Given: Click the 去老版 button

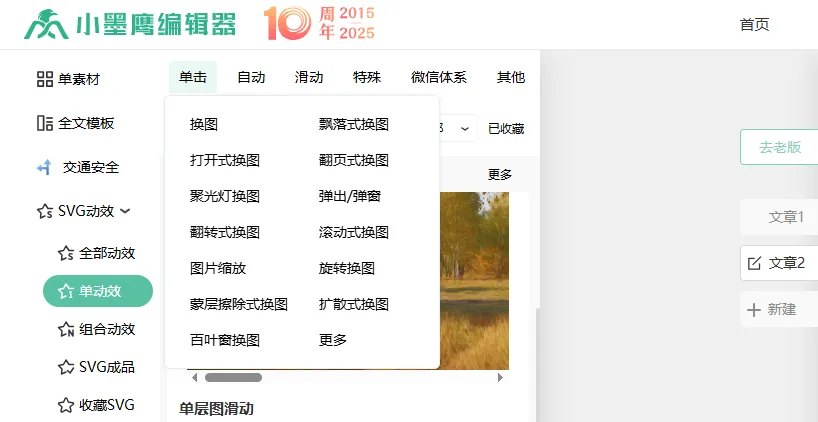Looking at the screenshot, I should 779,147.
